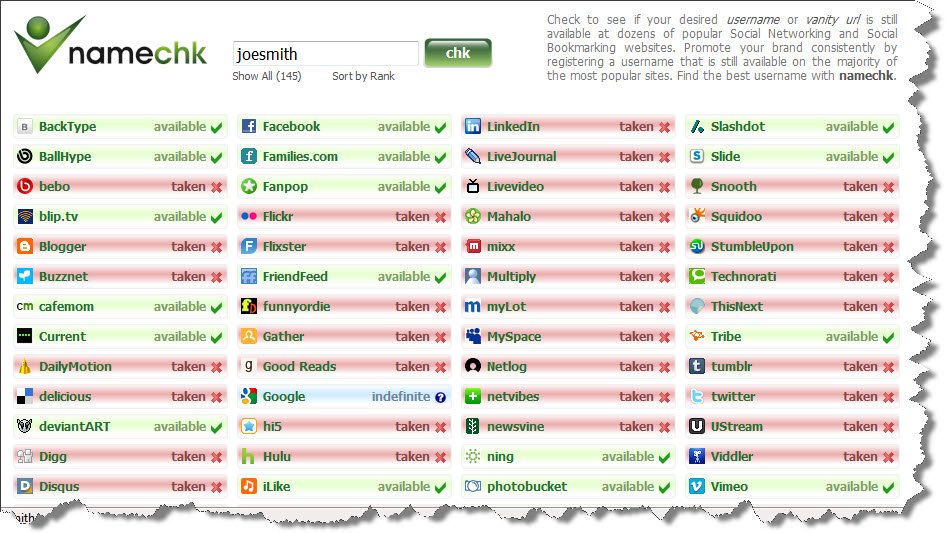Click the Vimeo logo icon
The width and height of the screenshot is (946, 533).
coord(697,487)
